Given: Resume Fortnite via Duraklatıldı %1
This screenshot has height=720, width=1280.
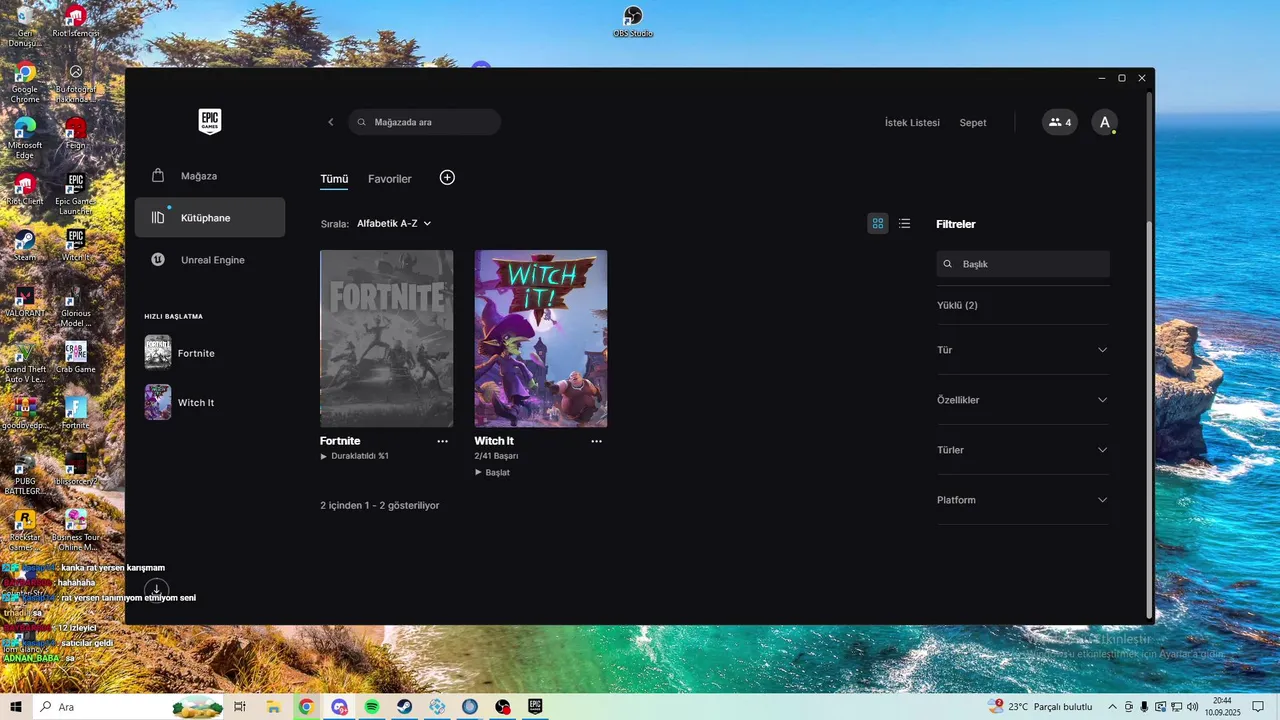Looking at the screenshot, I should (354, 456).
